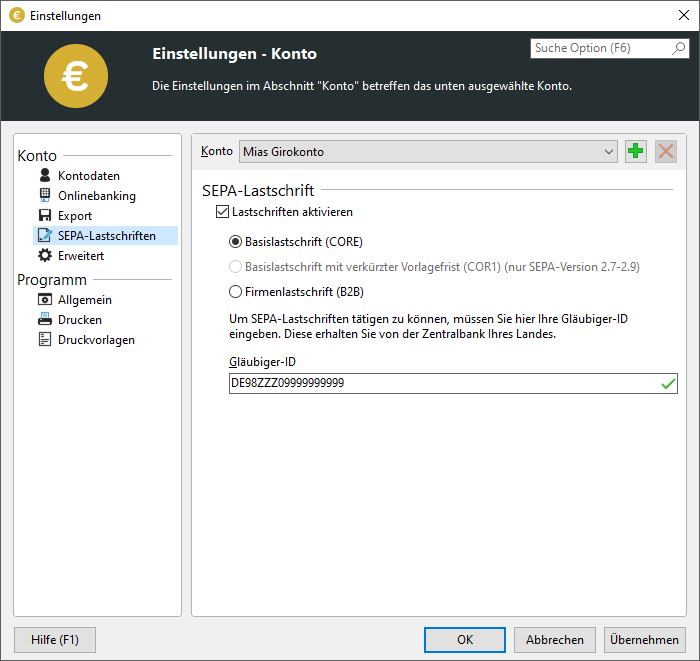The image size is (700, 661).
Task: Click the Export floppy disk icon
Action: [x=45, y=216]
